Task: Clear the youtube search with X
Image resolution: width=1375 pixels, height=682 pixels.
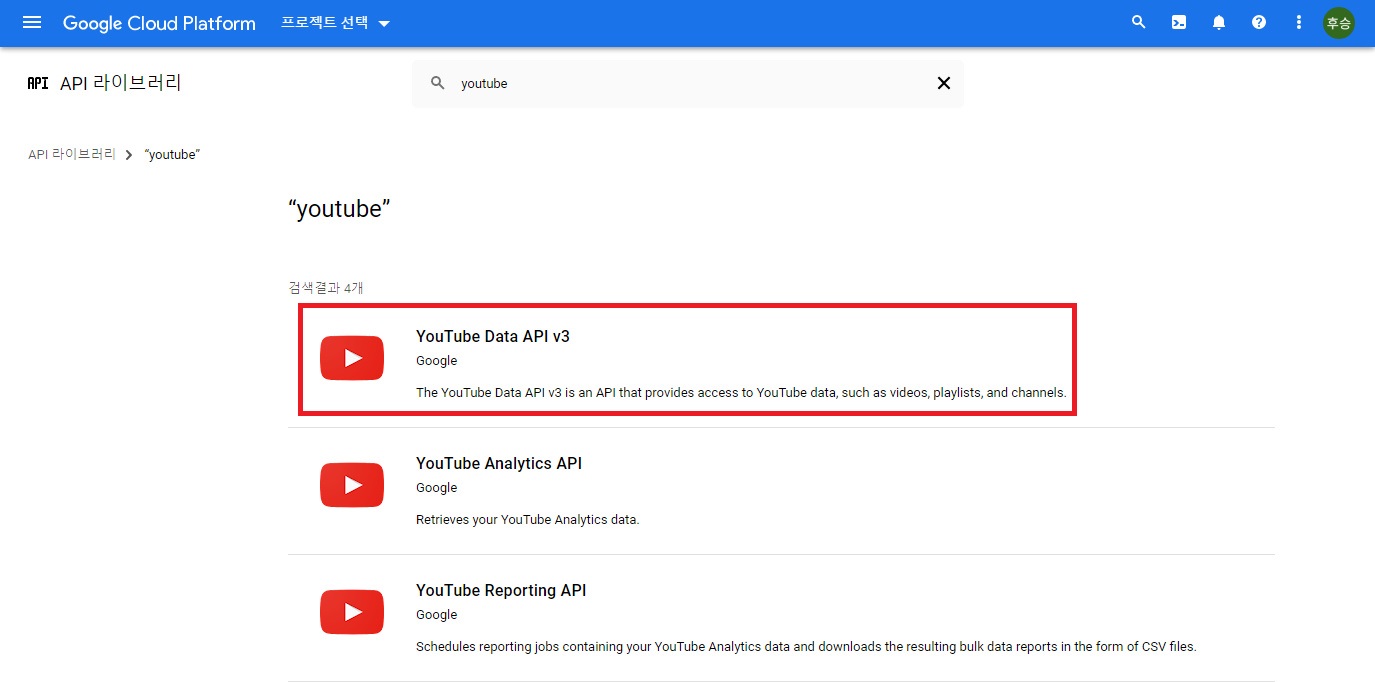Action: pos(943,83)
